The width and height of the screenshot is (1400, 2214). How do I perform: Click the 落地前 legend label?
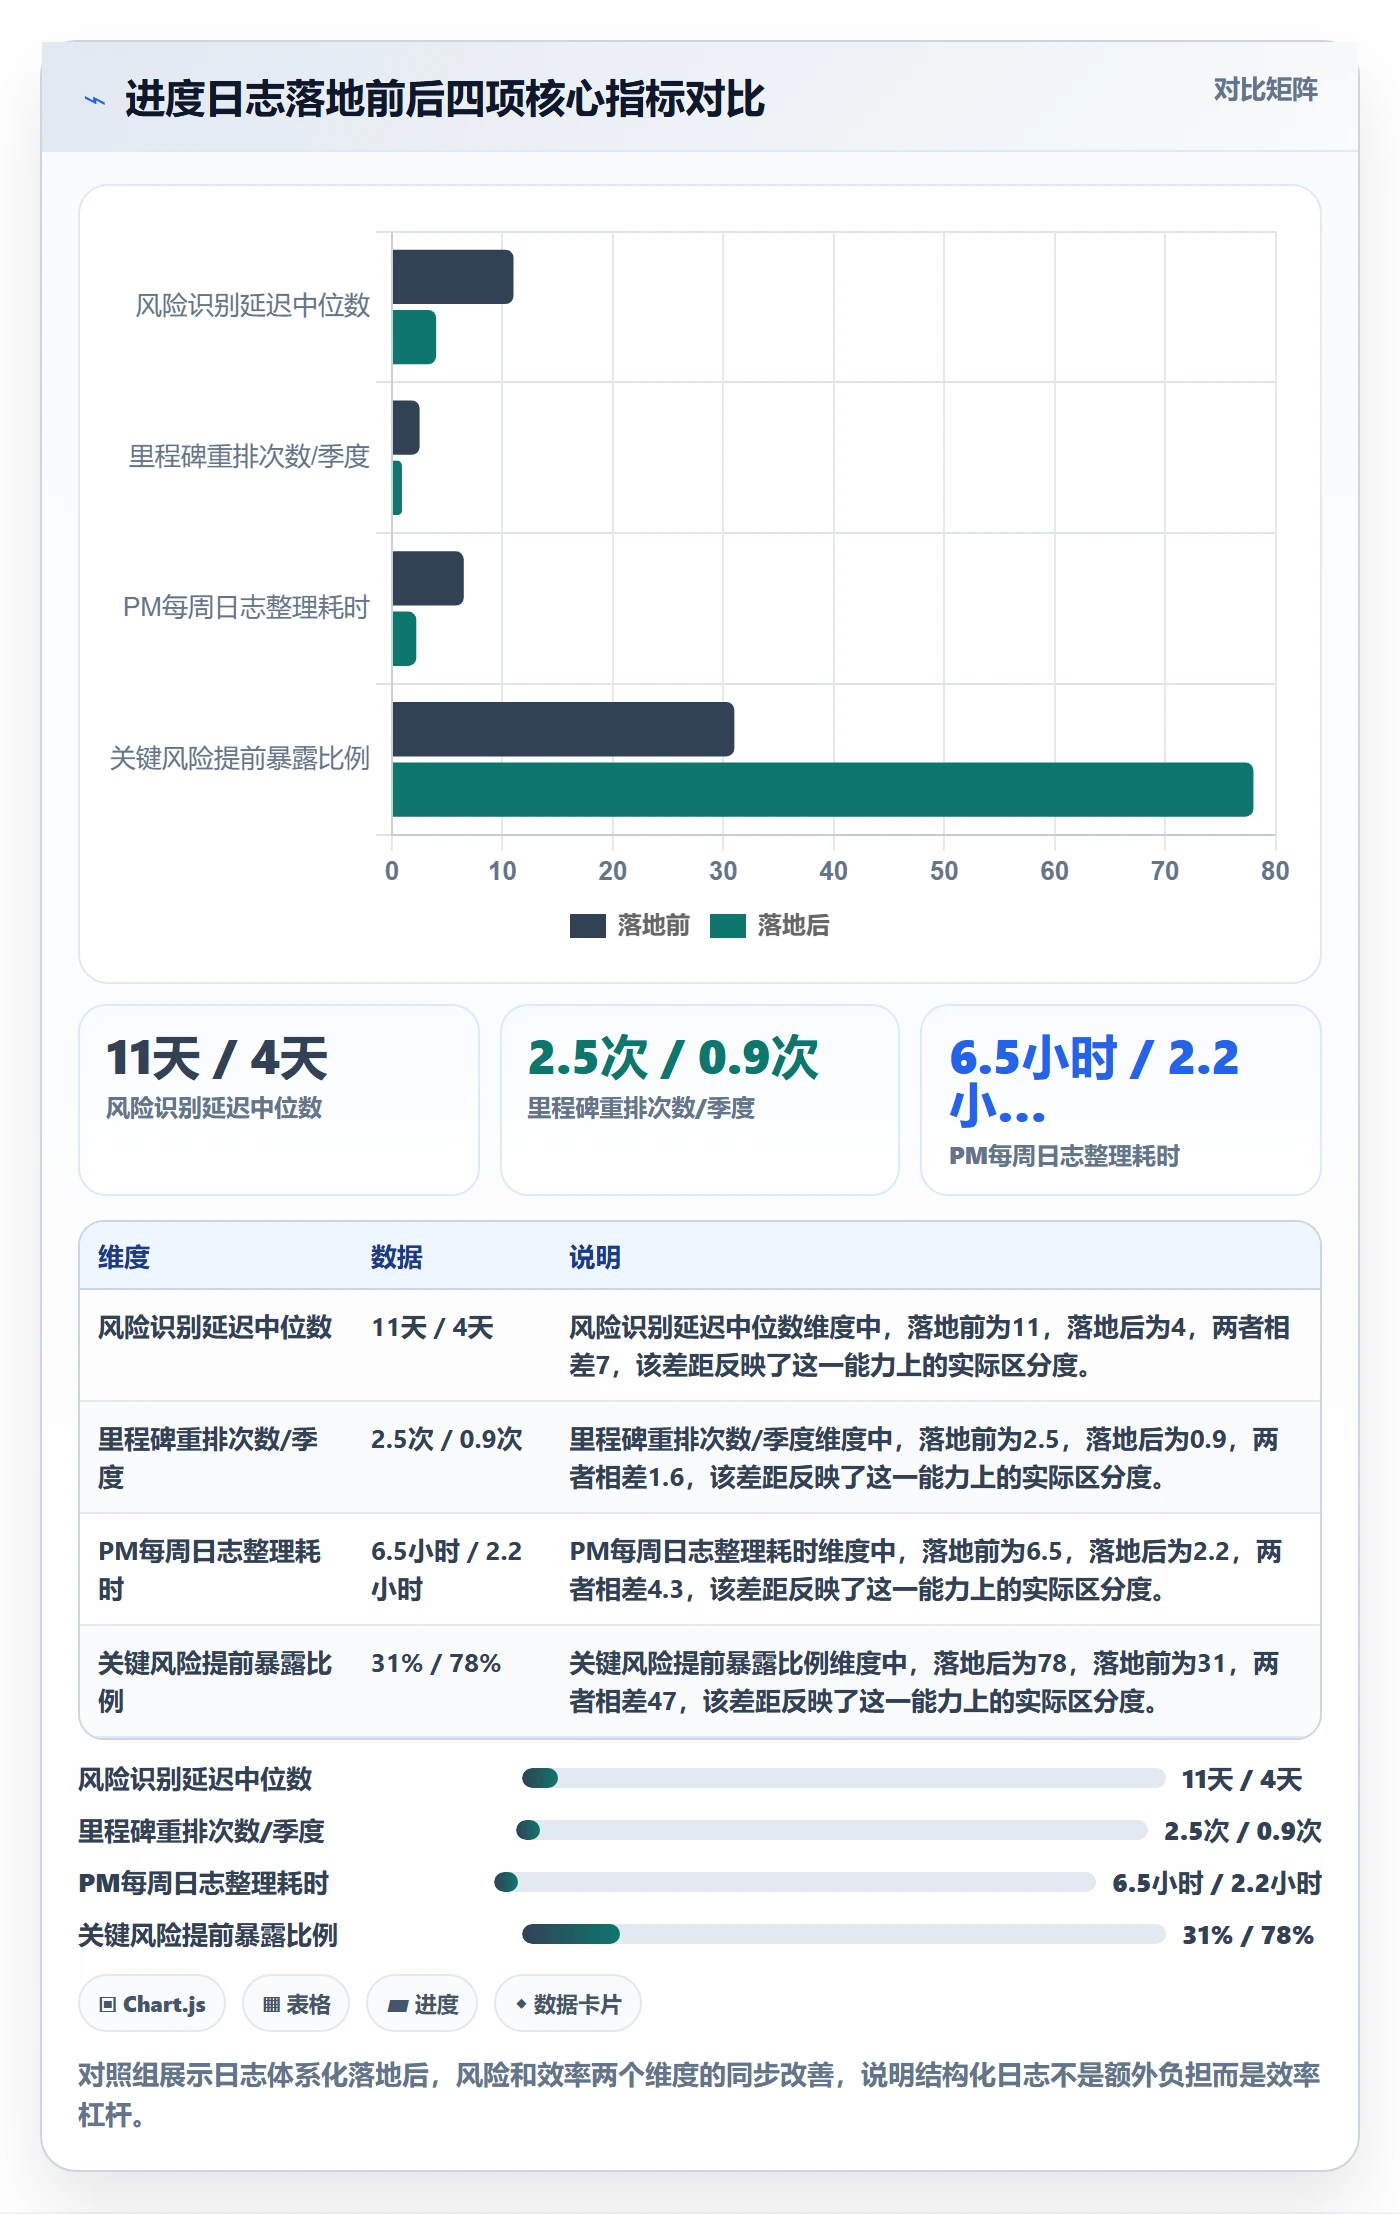point(653,926)
